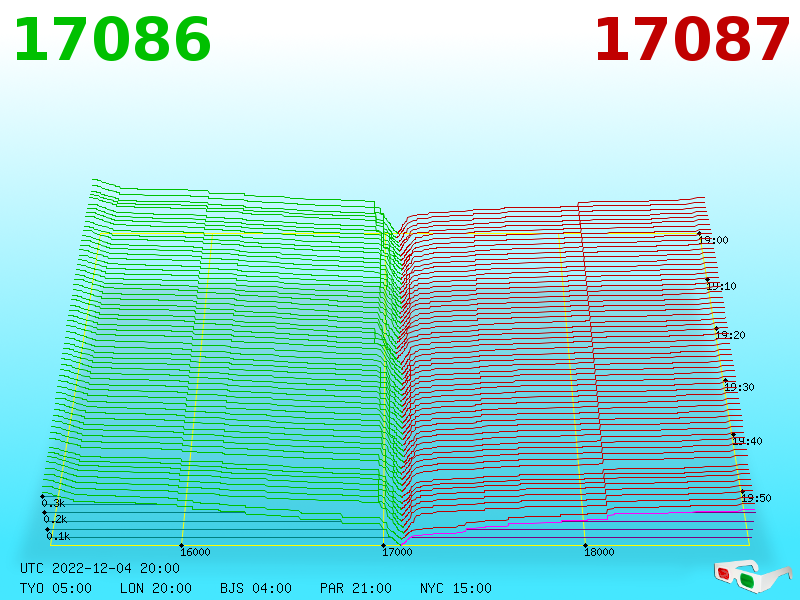
Task: Click the 17000 price axis label
Action: (397, 552)
